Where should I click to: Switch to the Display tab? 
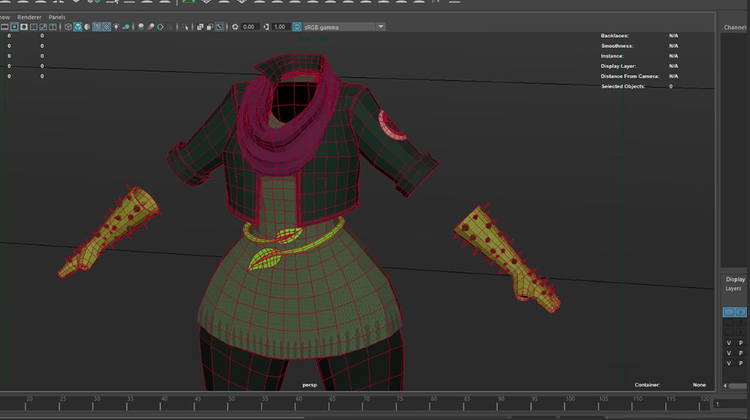coord(735,279)
